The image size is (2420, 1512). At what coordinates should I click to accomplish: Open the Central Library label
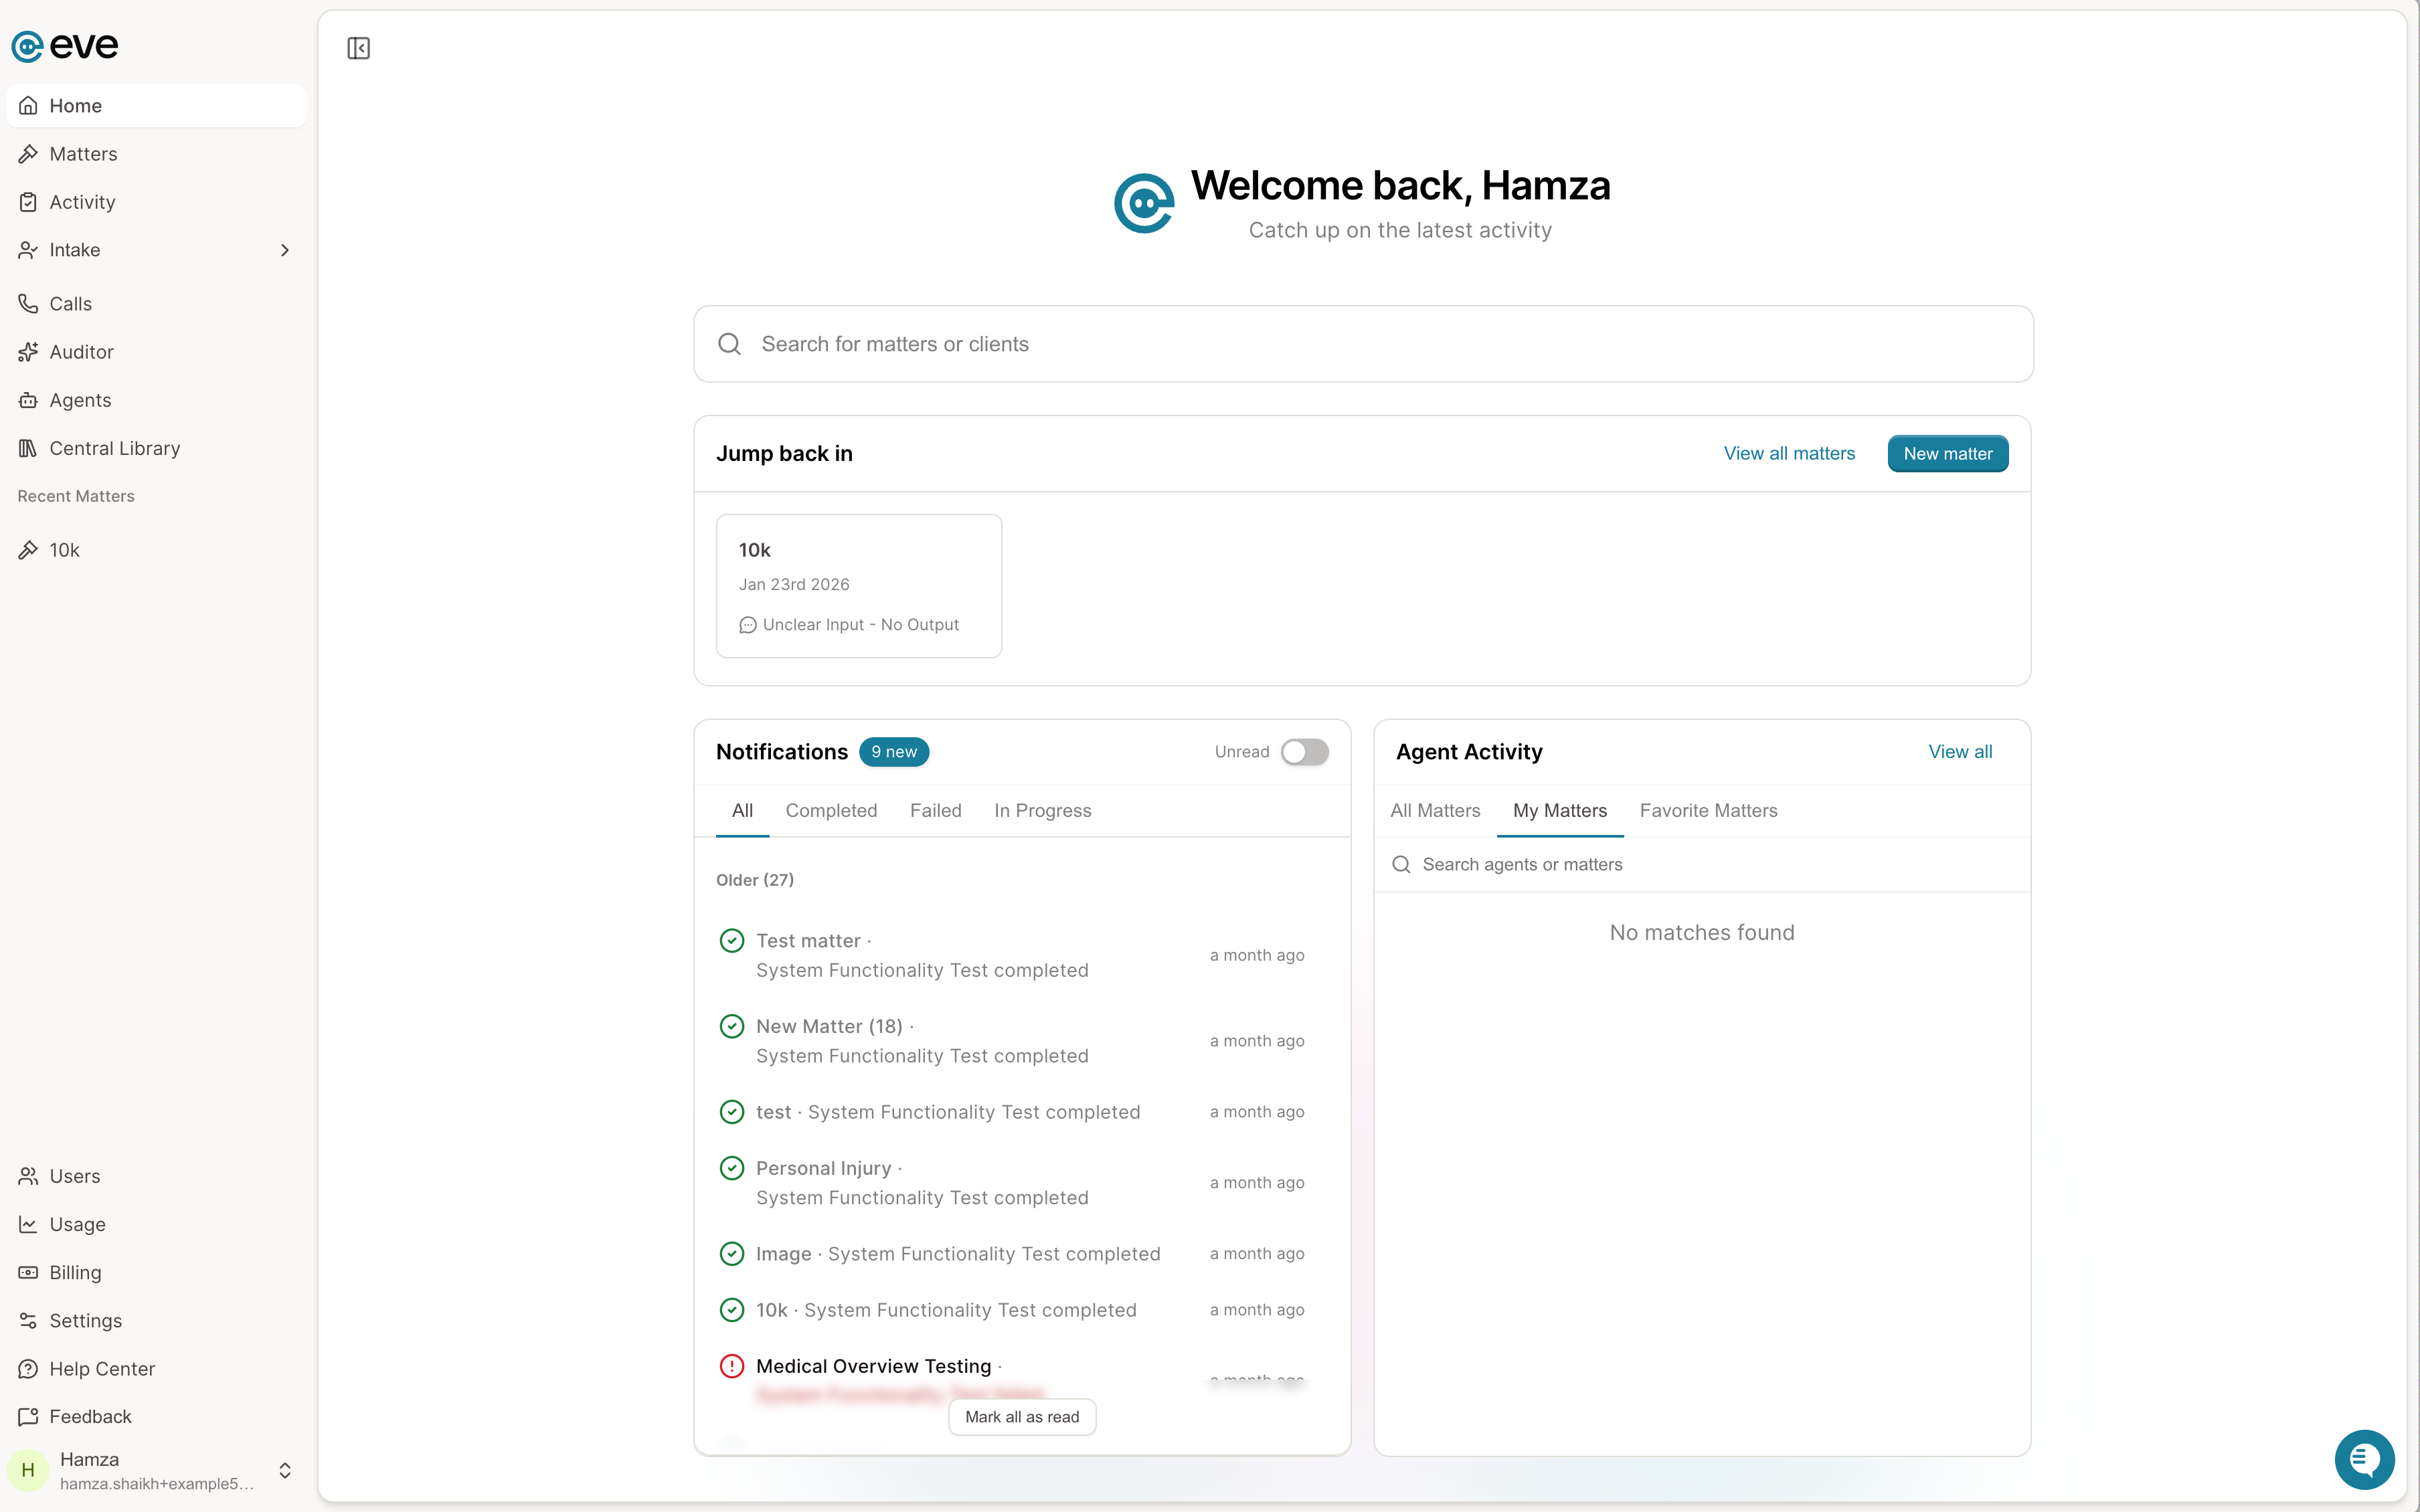coord(115,448)
